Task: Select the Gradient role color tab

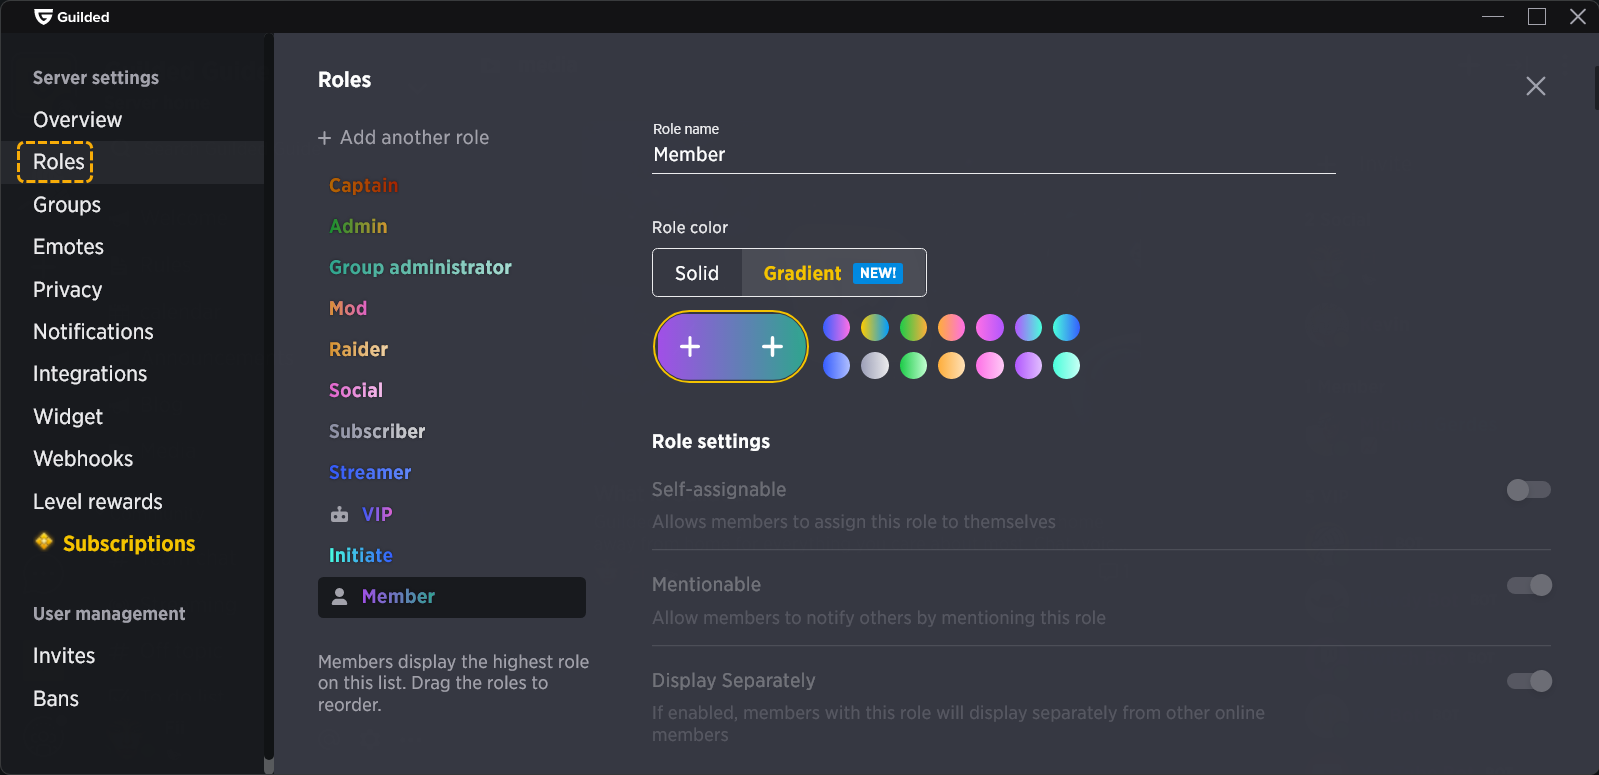Action: tap(834, 273)
